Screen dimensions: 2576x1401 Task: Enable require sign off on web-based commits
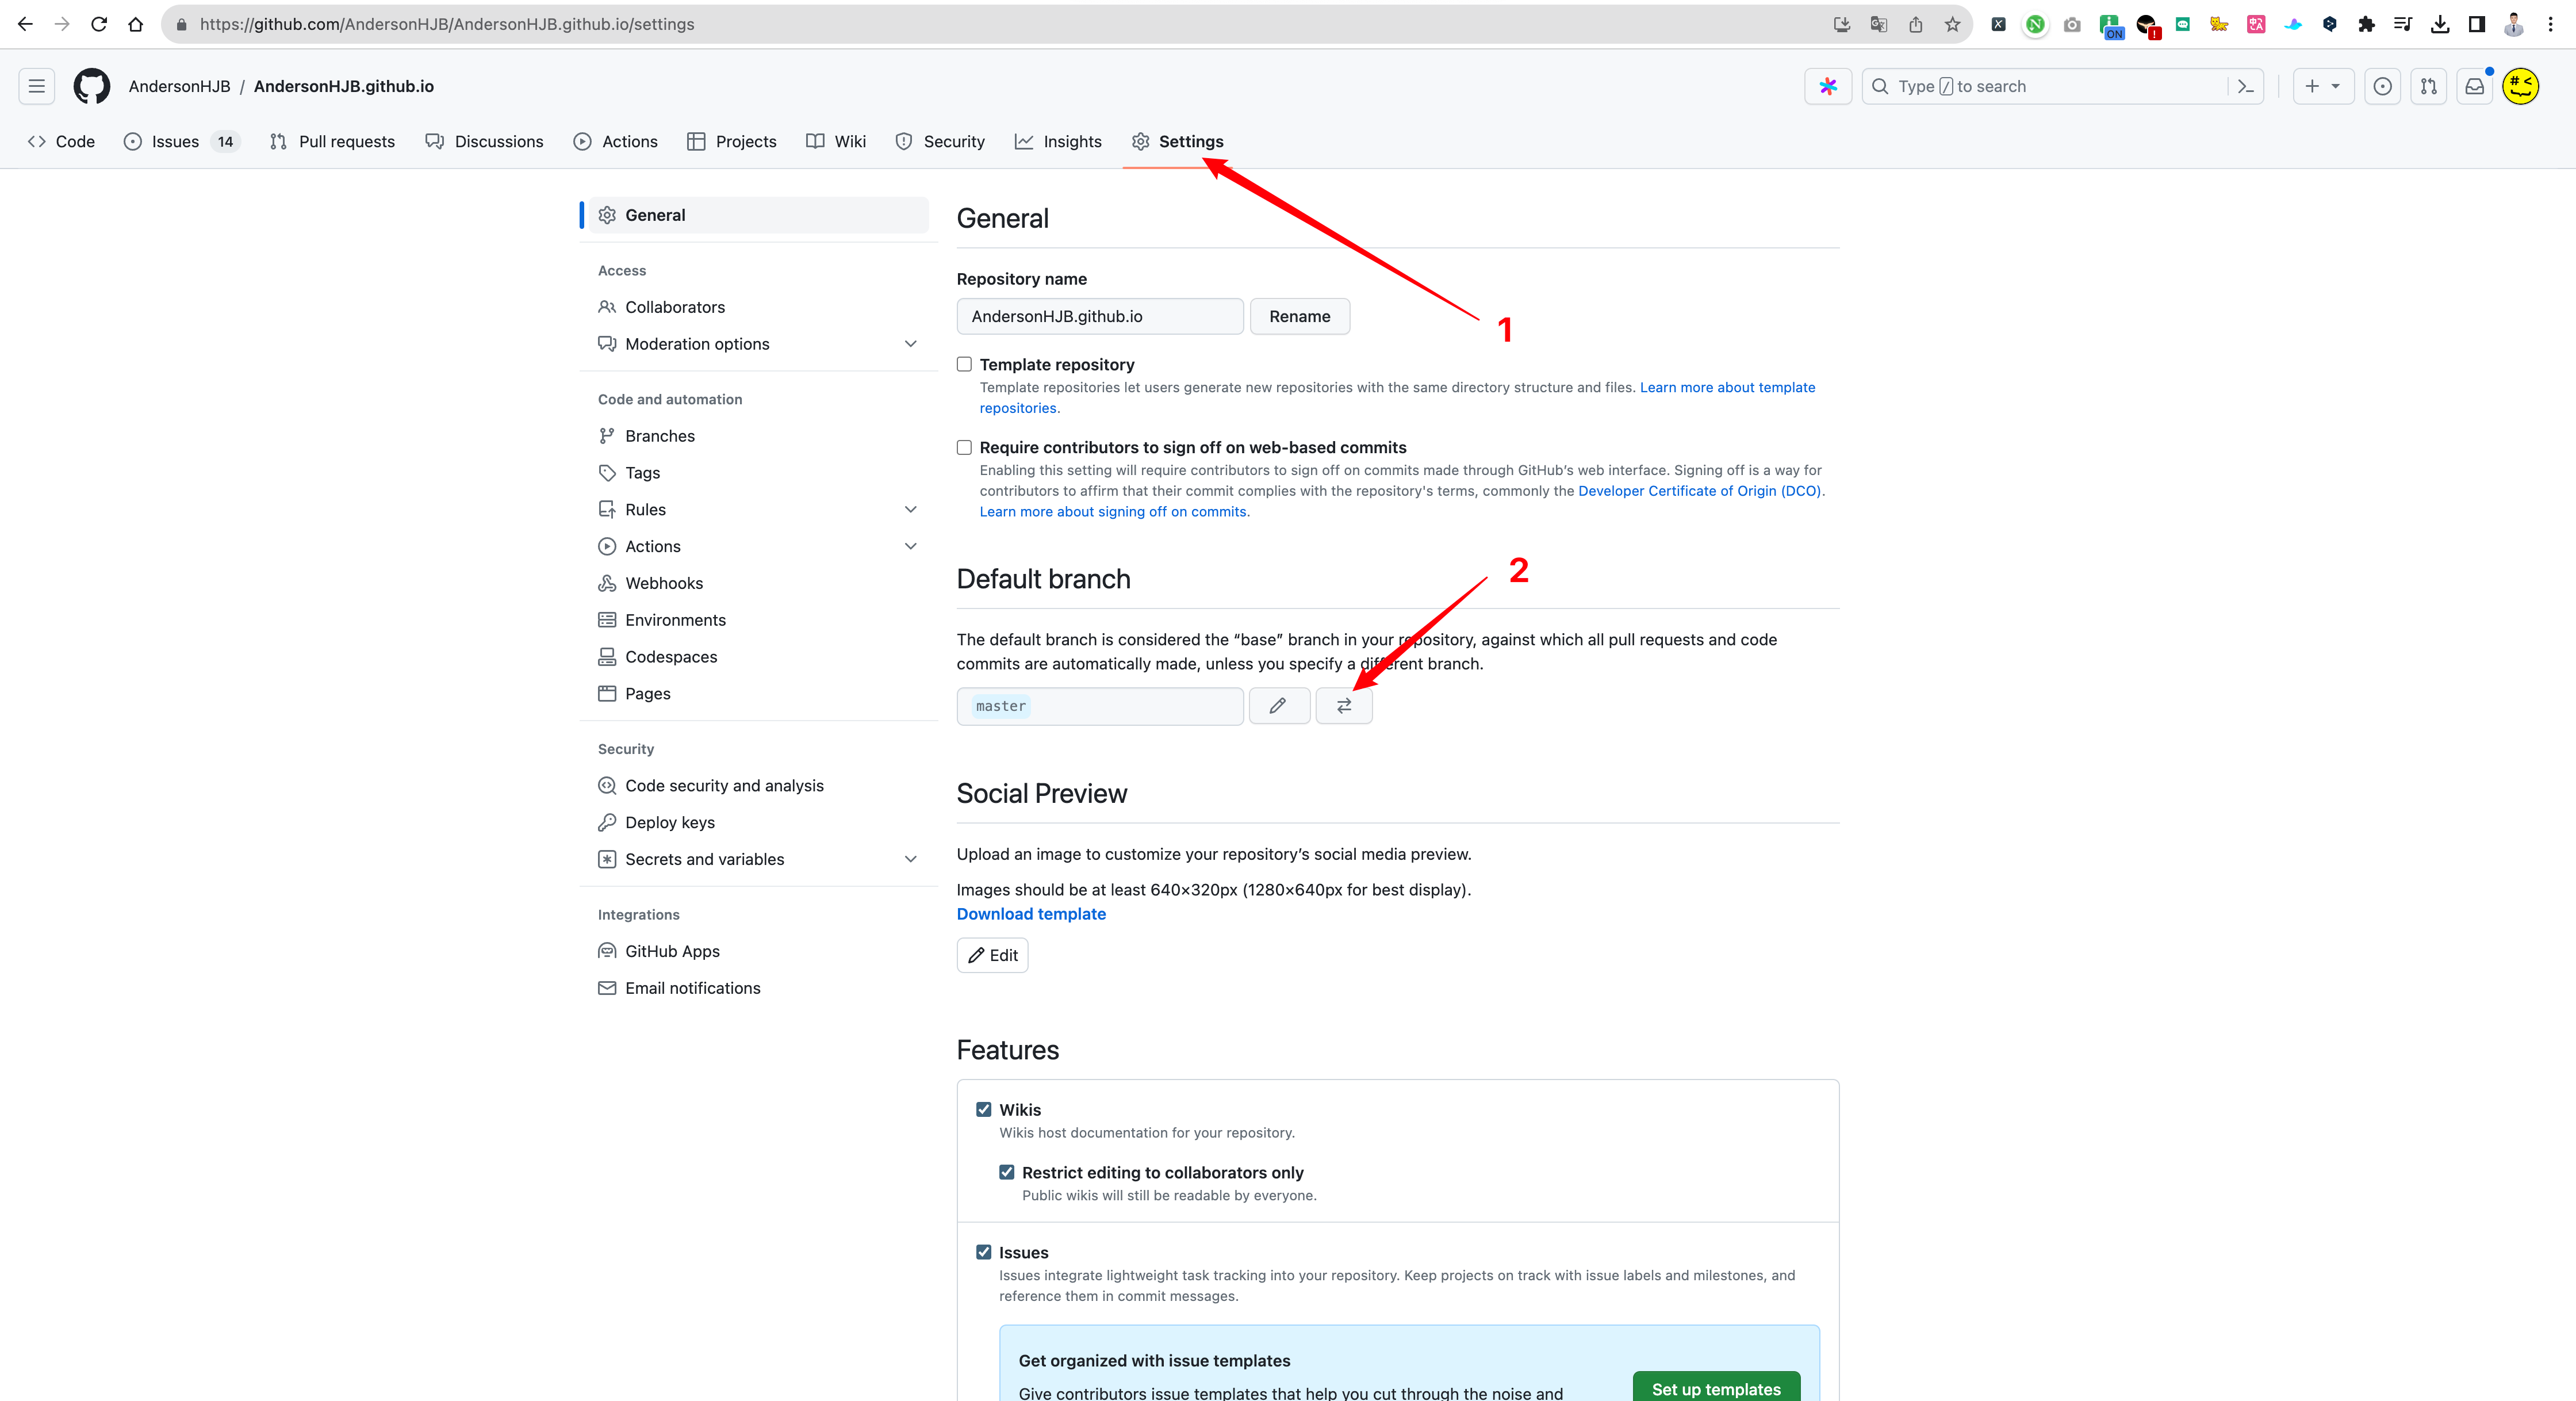964,447
